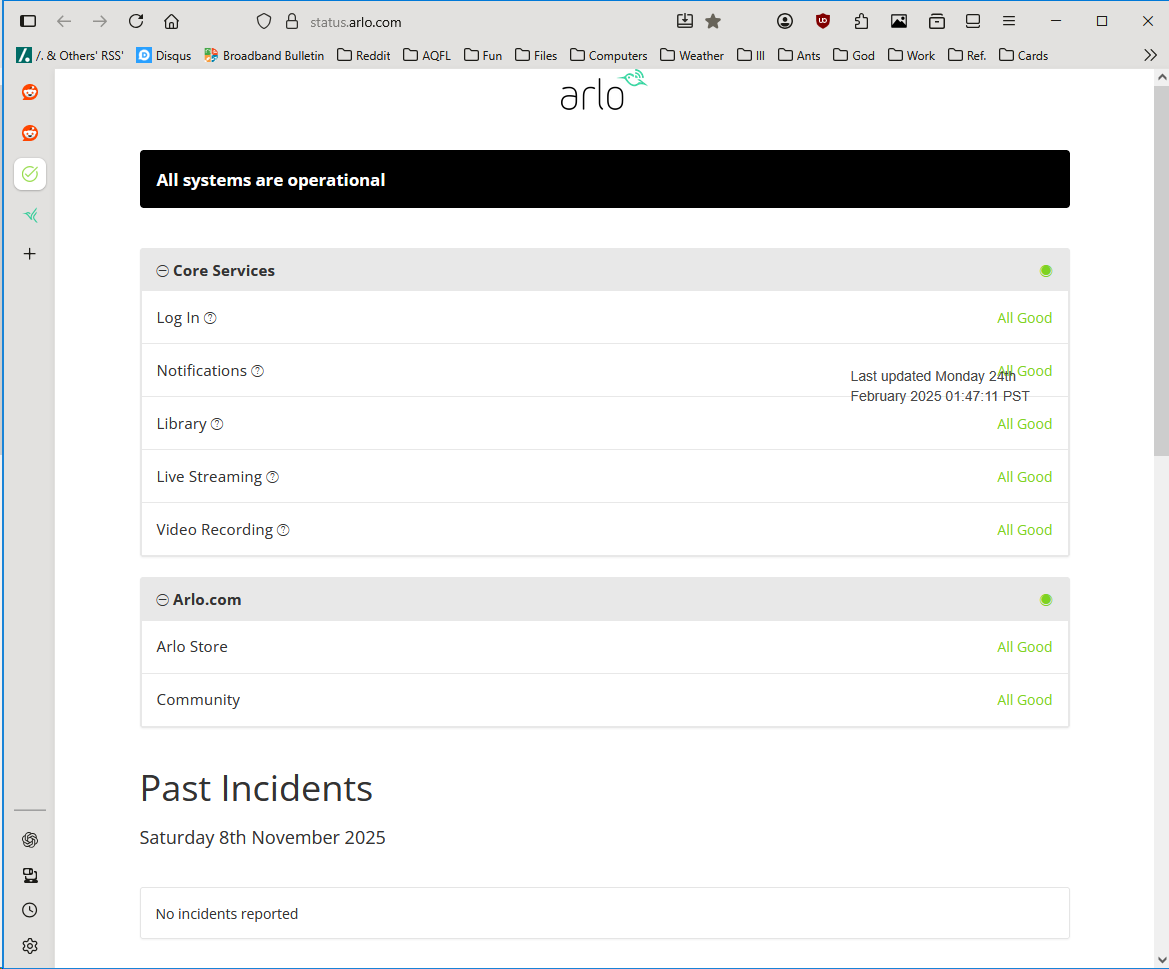The image size is (1169, 969).
Task: Open the history clock icon in sidebar
Action: (x=29, y=910)
